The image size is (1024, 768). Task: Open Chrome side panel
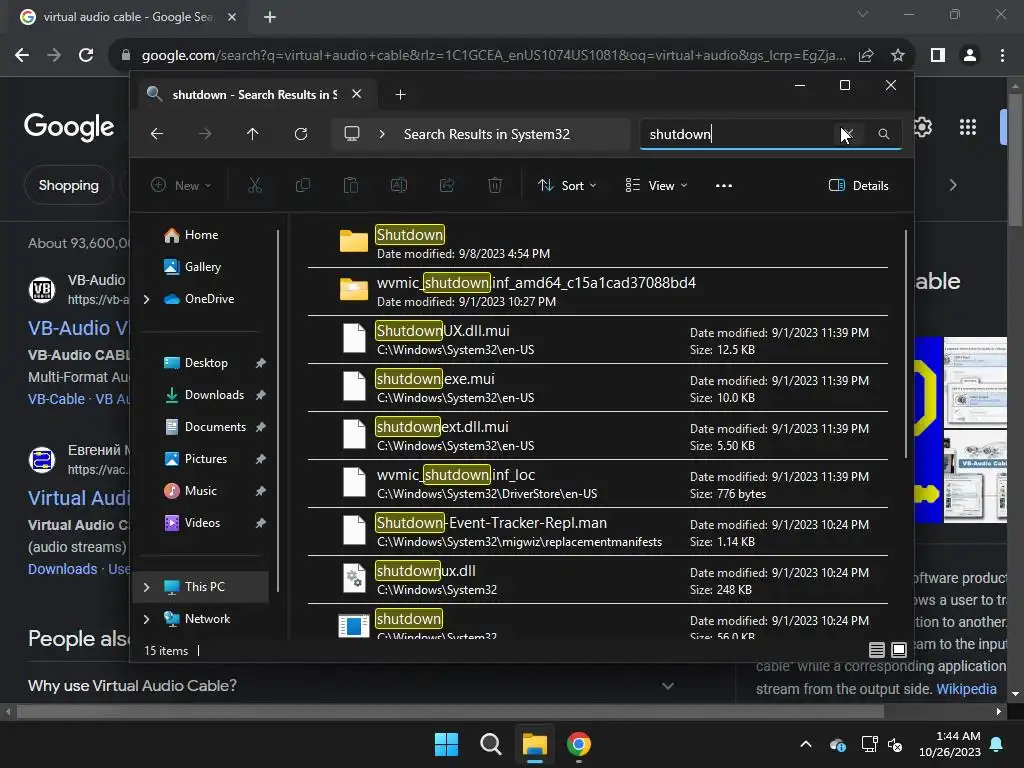click(938, 56)
